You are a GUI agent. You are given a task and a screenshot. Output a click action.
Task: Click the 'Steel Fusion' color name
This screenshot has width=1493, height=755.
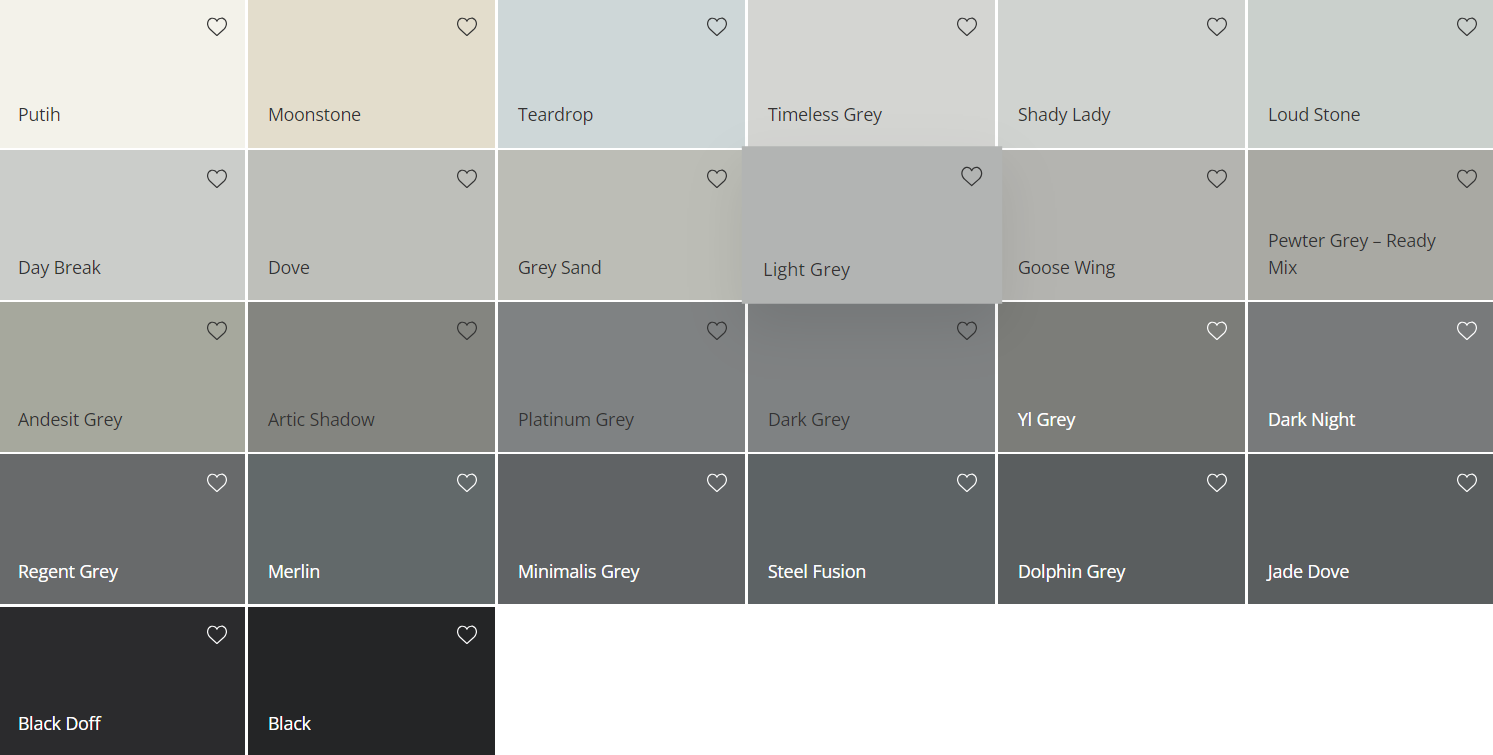(817, 572)
